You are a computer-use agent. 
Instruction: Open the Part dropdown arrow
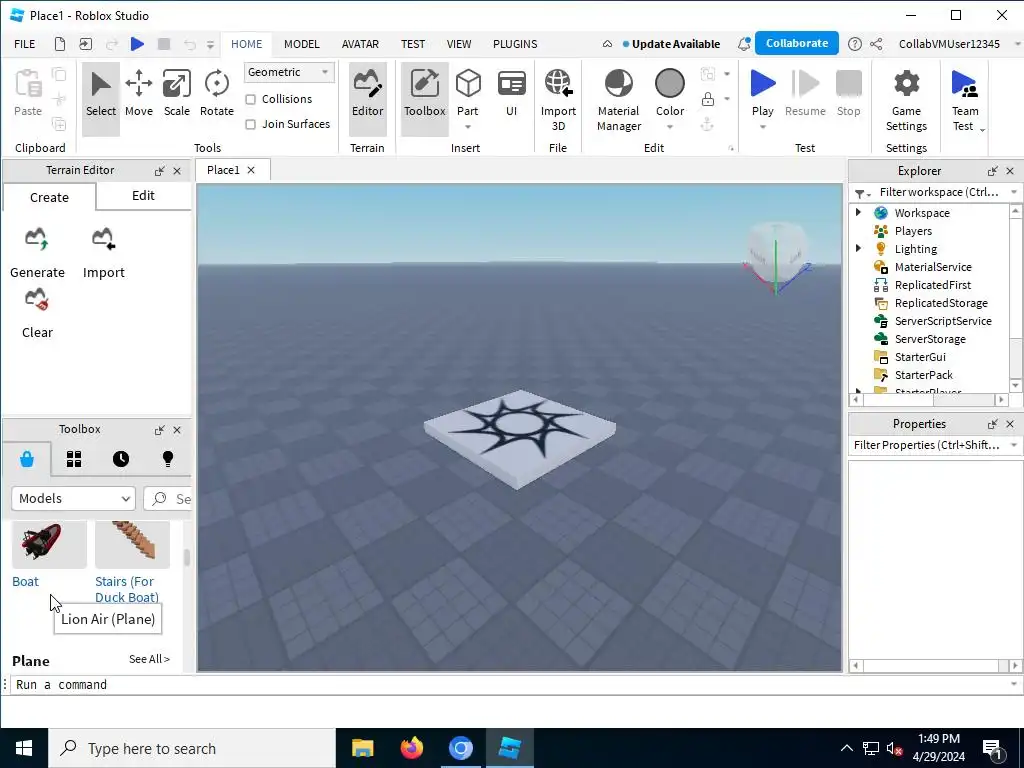468,127
